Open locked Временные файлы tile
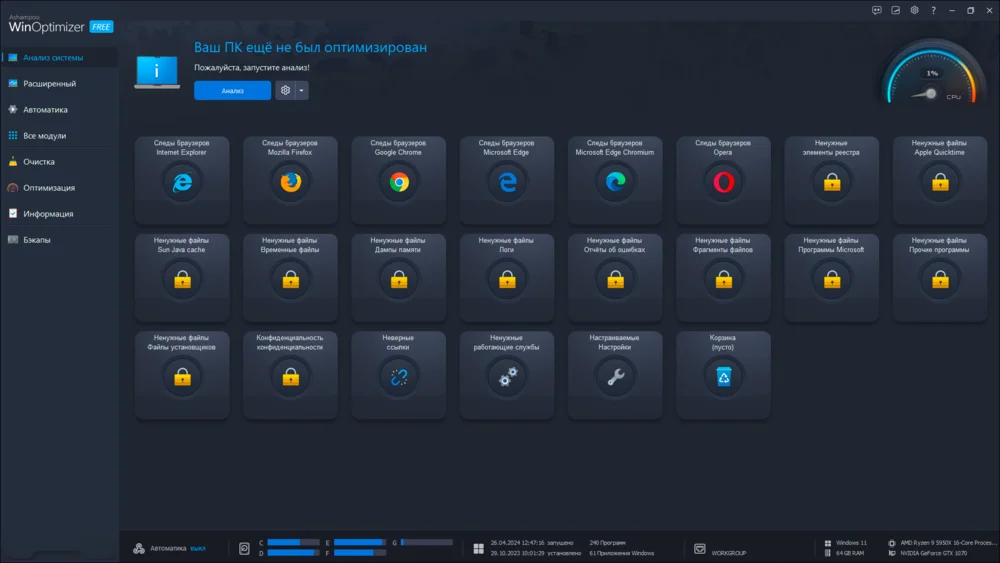This screenshot has height=563, width=1000. [x=290, y=278]
